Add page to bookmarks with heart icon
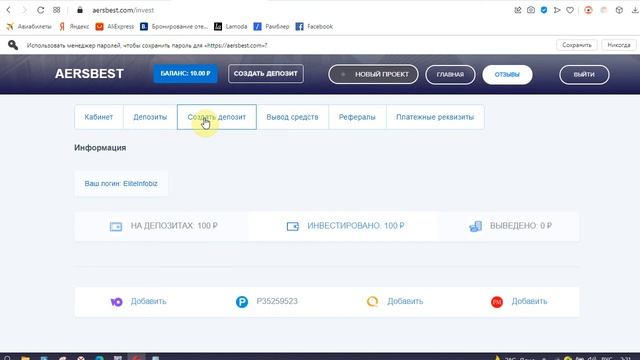Image resolution: width=640 pixels, height=360 pixels. pos(570,10)
